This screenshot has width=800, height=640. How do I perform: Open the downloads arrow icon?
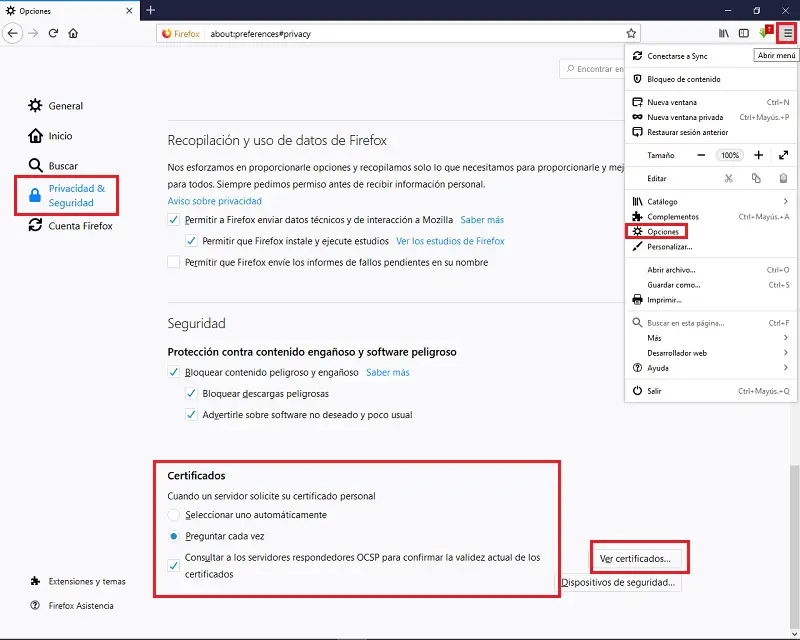[765, 33]
